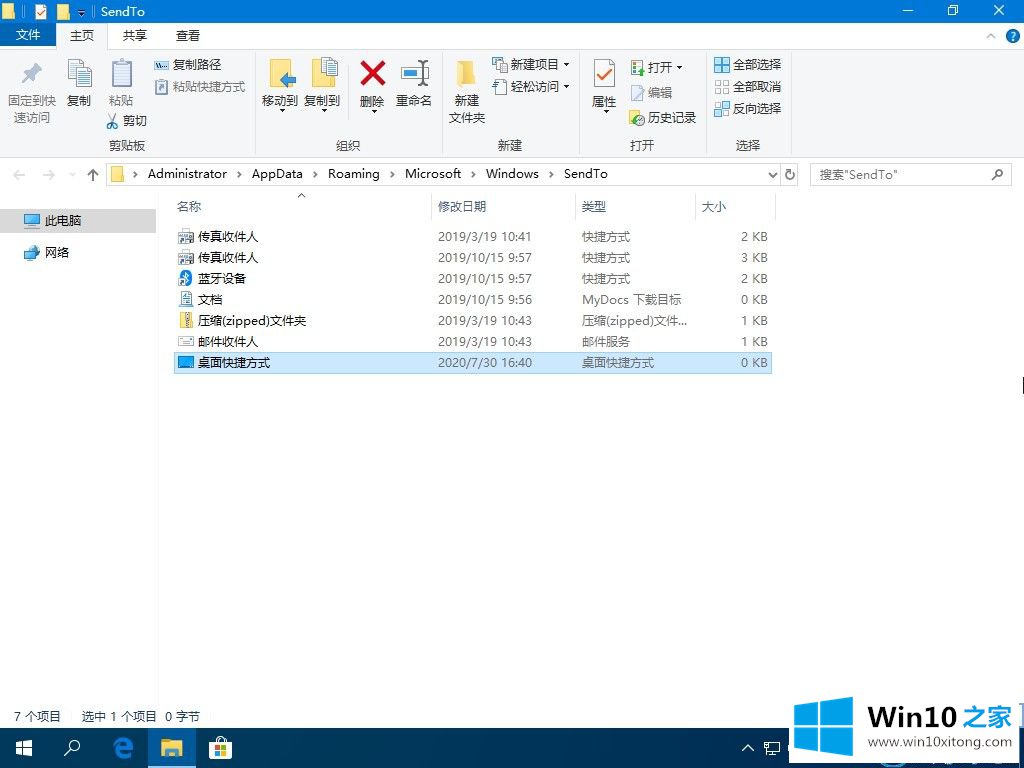Pin to Quick access with 固定到快速访问
The width and height of the screenshot is (1024, 768).
pos(31,92)
